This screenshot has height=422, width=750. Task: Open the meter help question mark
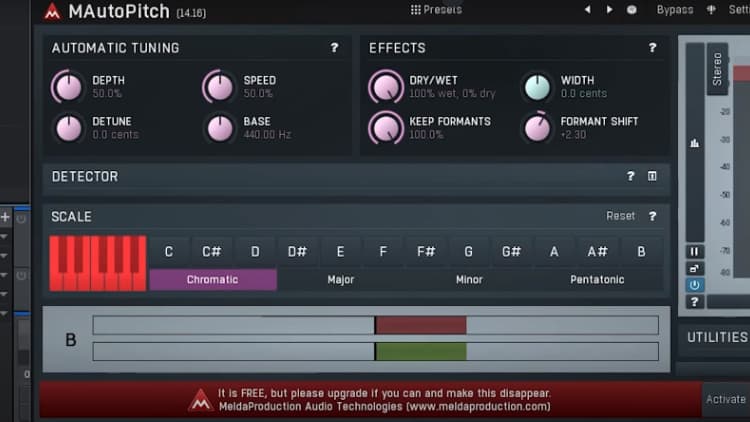695,302
